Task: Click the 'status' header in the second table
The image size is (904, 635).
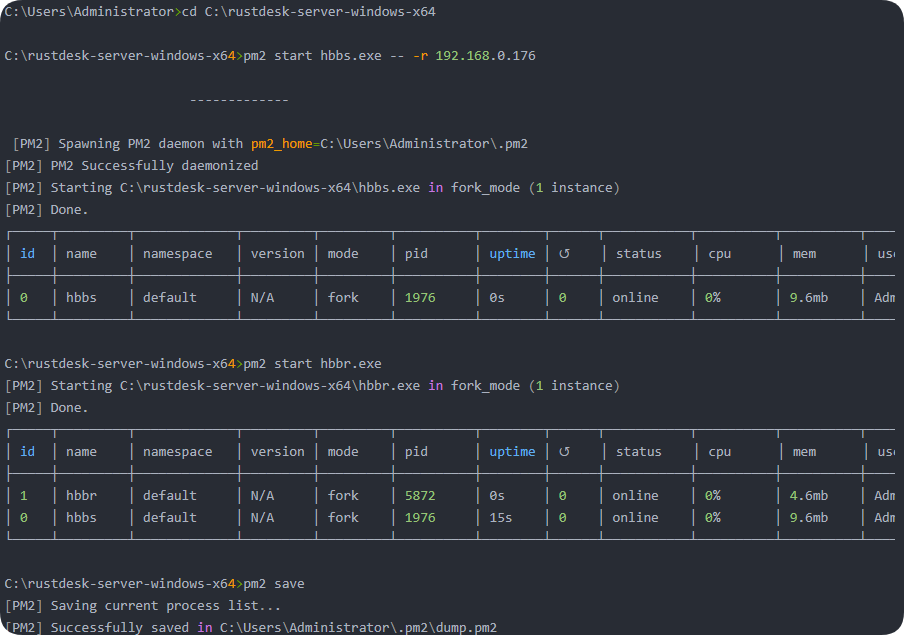Action: click(638, 452)
